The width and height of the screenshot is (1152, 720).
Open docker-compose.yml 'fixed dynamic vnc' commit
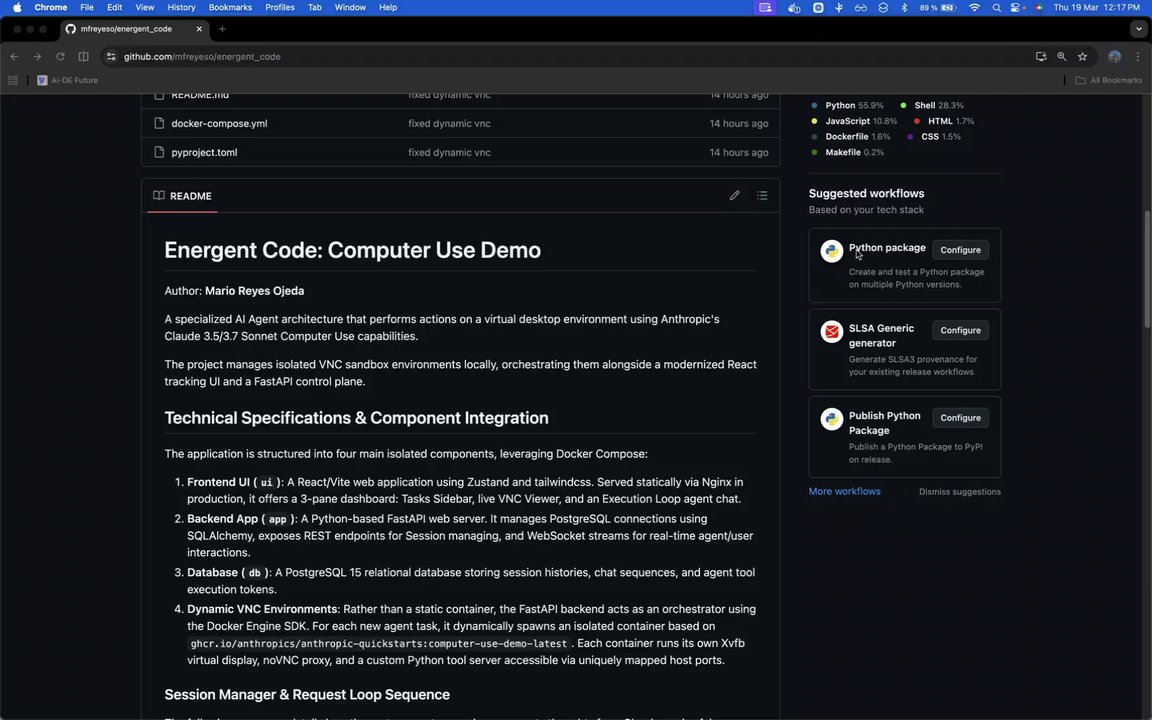[450, 123]
